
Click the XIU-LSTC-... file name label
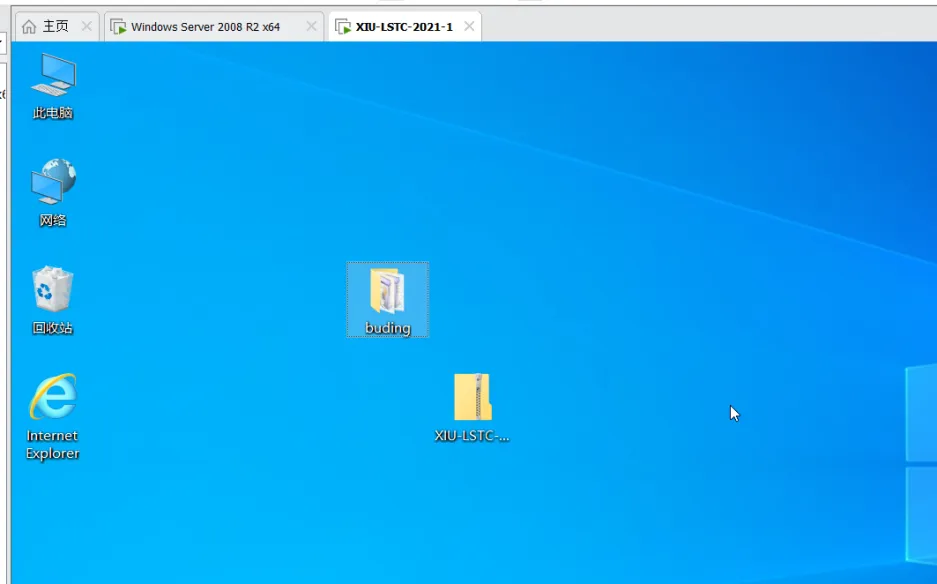pos(472,436)
